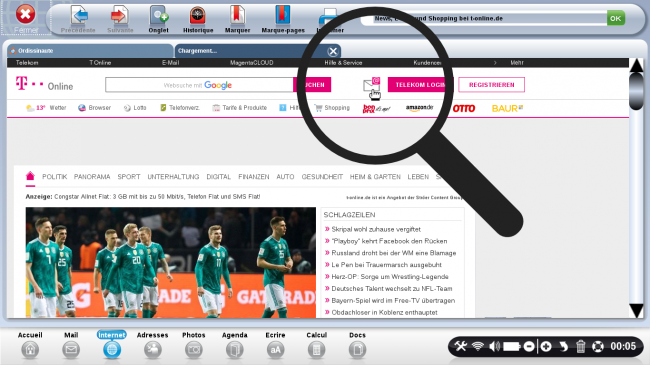Confirm the address with the OK button
This screenshot has width=650, height=365.
point(616,18)
